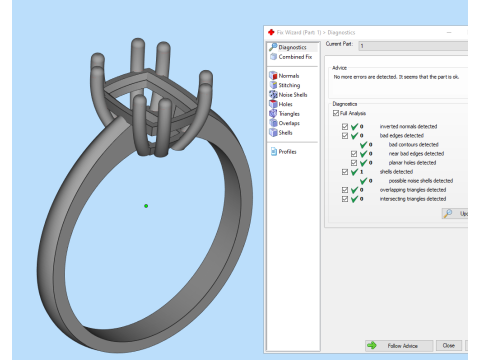
Task: Toggle inverted normals detected checkbox
Action: [x=345, y=127]
